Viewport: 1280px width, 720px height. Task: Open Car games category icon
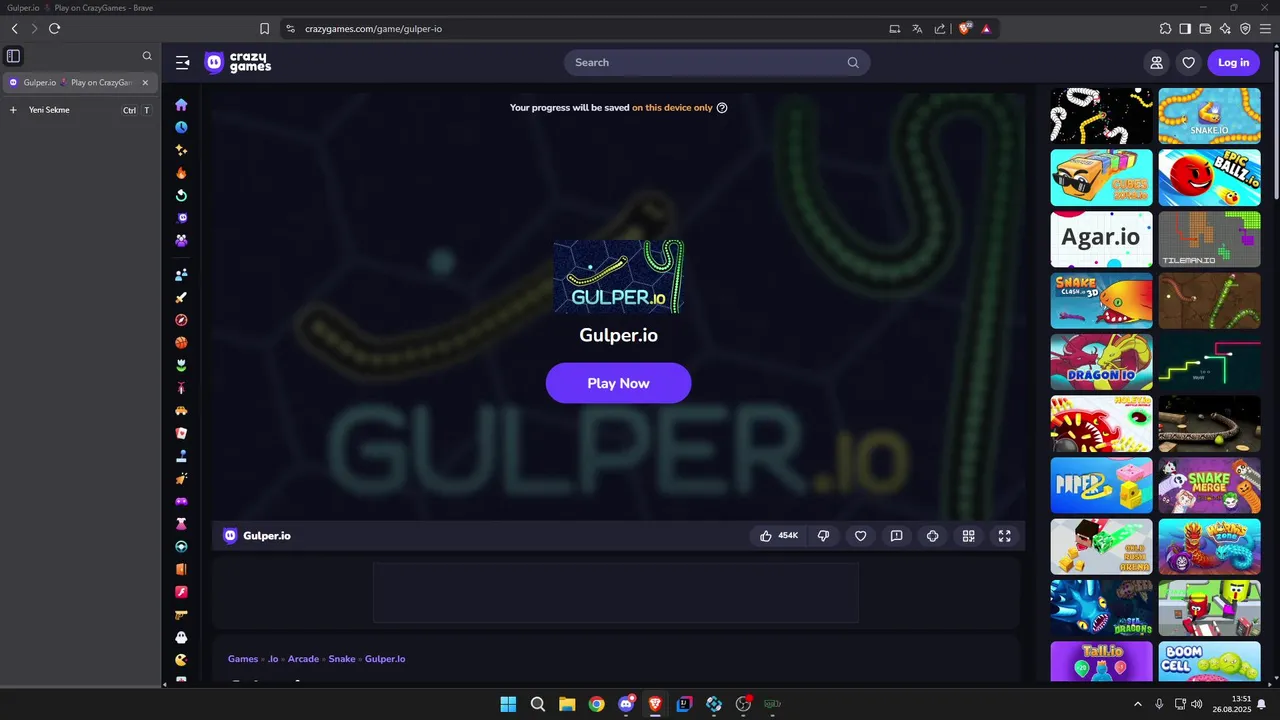click(181, 411)
